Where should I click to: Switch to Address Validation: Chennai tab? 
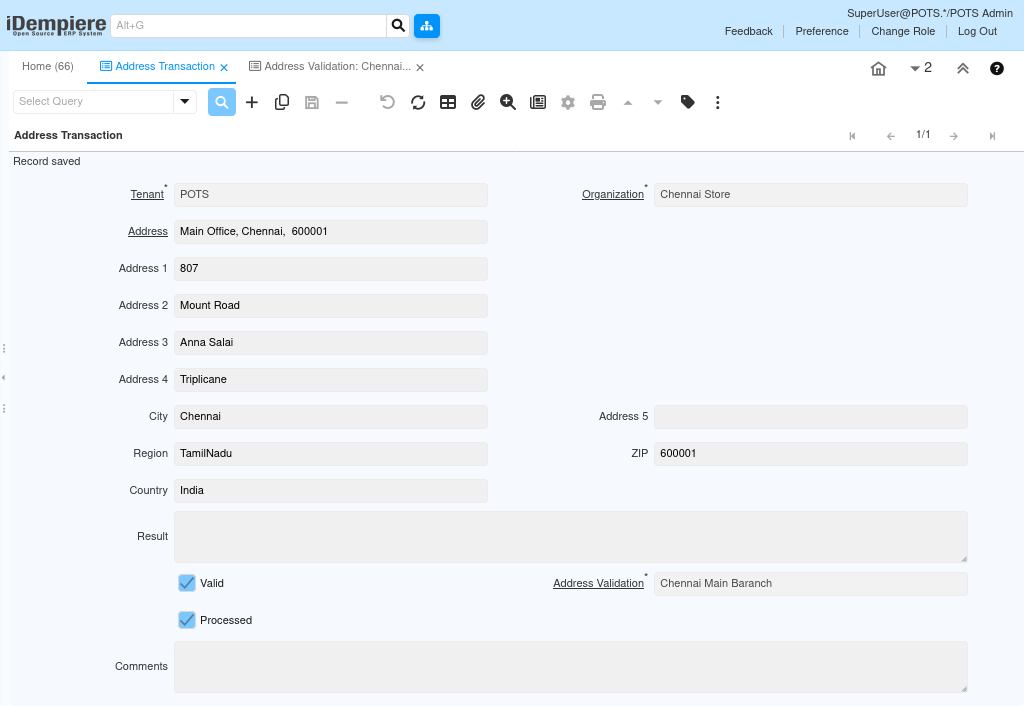pyautogui.click(x=338, y=67)
